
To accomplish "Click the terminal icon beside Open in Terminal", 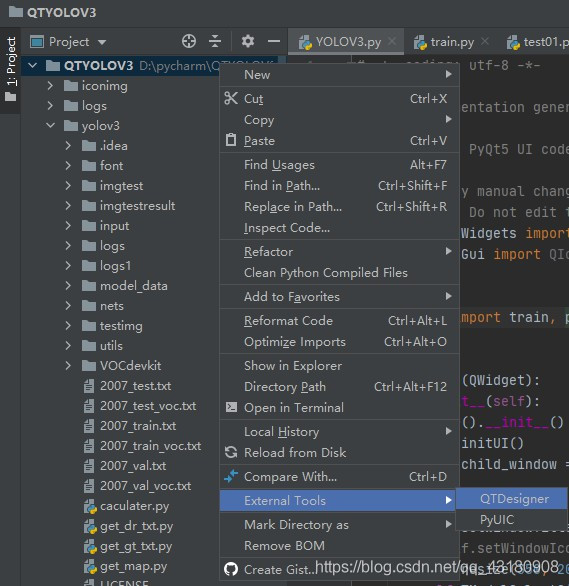I will click(231, 407).
